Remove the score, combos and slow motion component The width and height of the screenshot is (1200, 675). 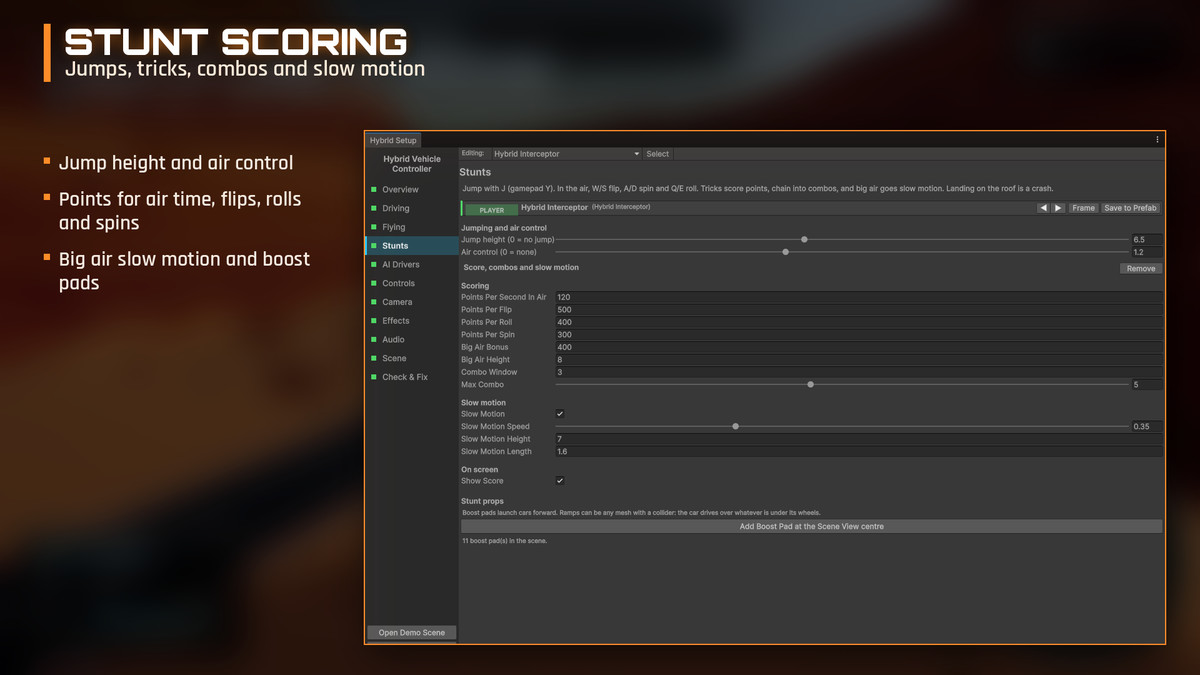[x=1141, y=268]
